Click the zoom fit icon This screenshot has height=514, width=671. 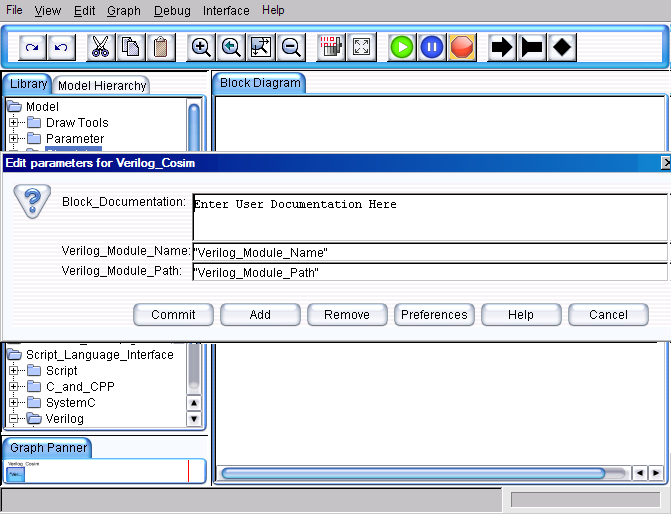pyautogui.click(x=261, y=47)
